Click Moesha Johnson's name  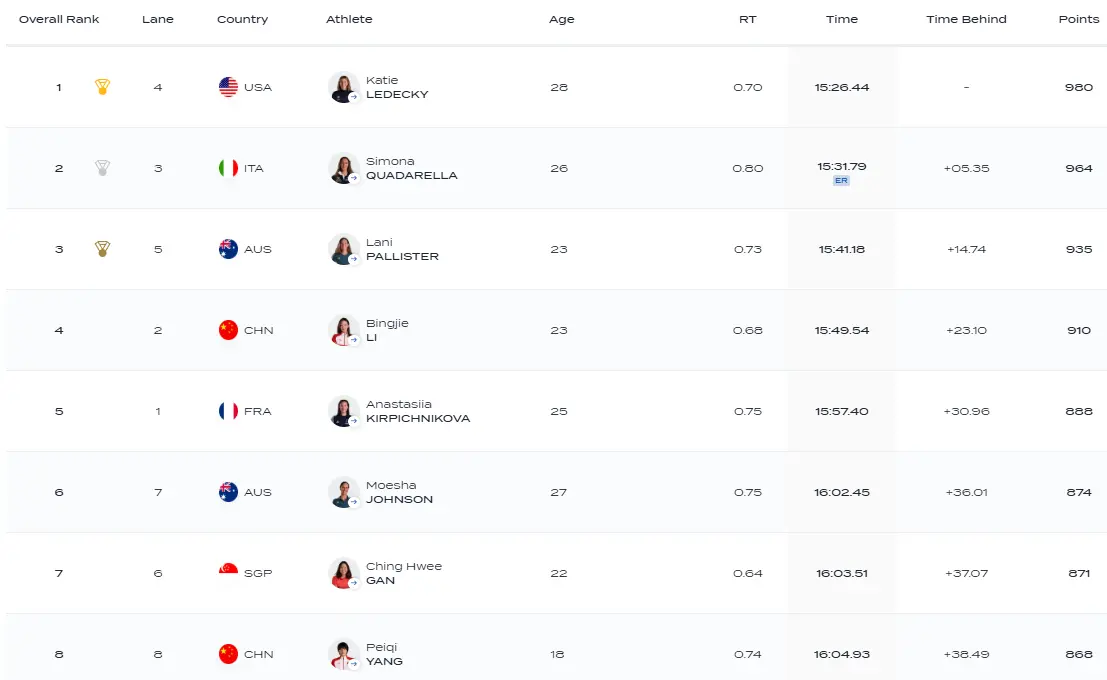tap(400, 492)
